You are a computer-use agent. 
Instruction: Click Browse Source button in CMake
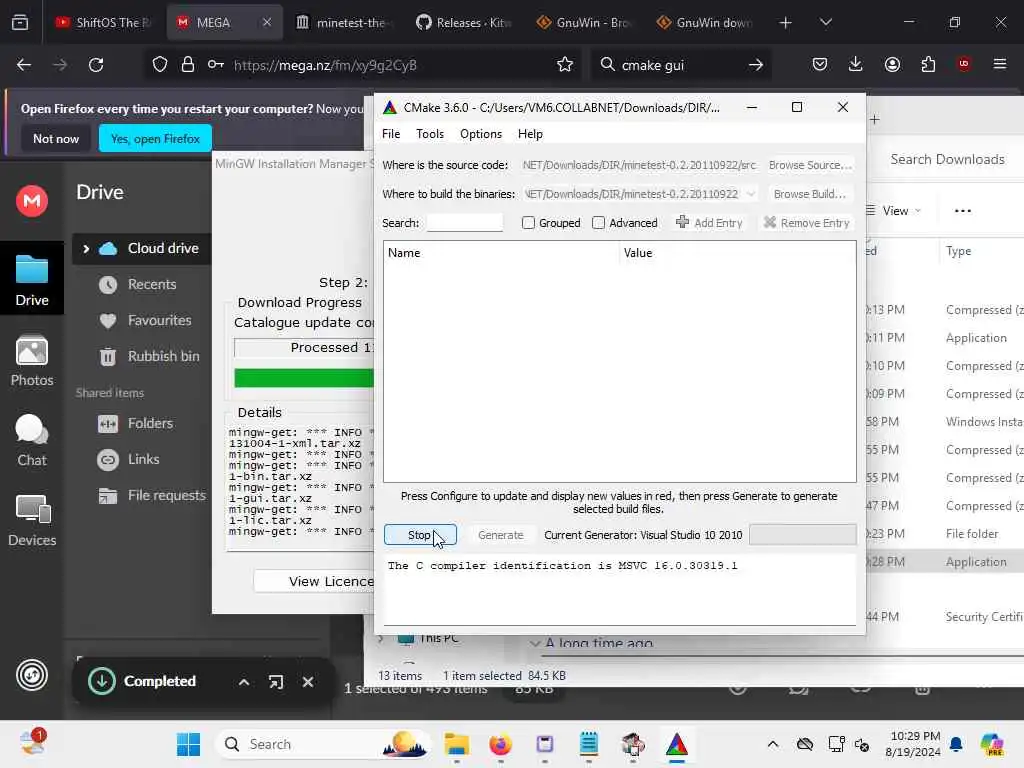pyautogui.click(x=810, y=165)
